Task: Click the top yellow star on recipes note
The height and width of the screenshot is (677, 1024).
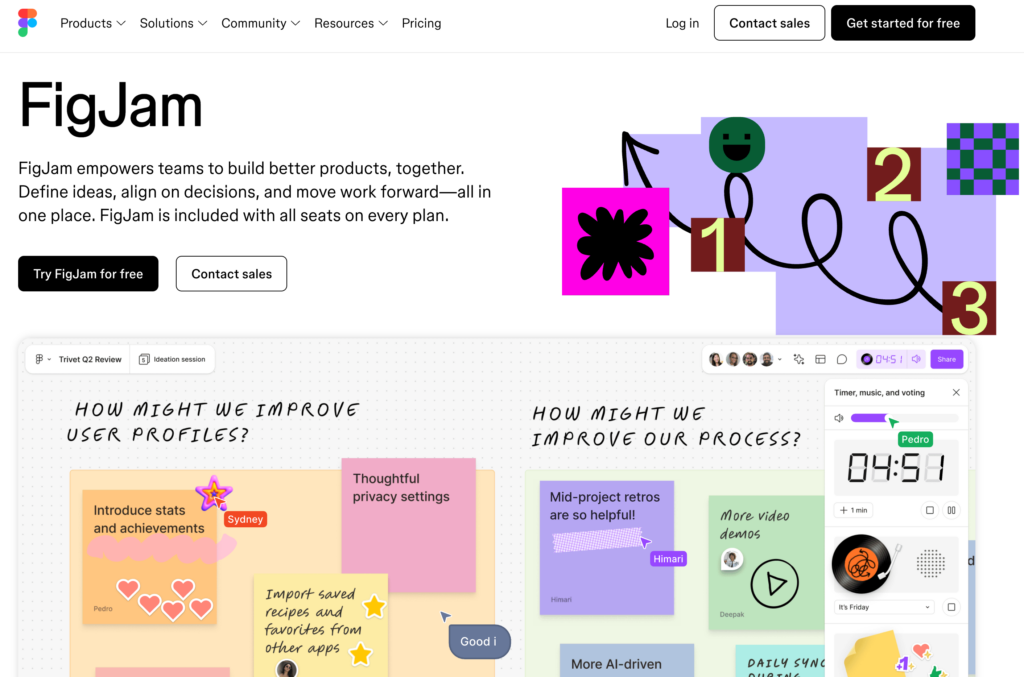Action: click(x=374, y=606)
